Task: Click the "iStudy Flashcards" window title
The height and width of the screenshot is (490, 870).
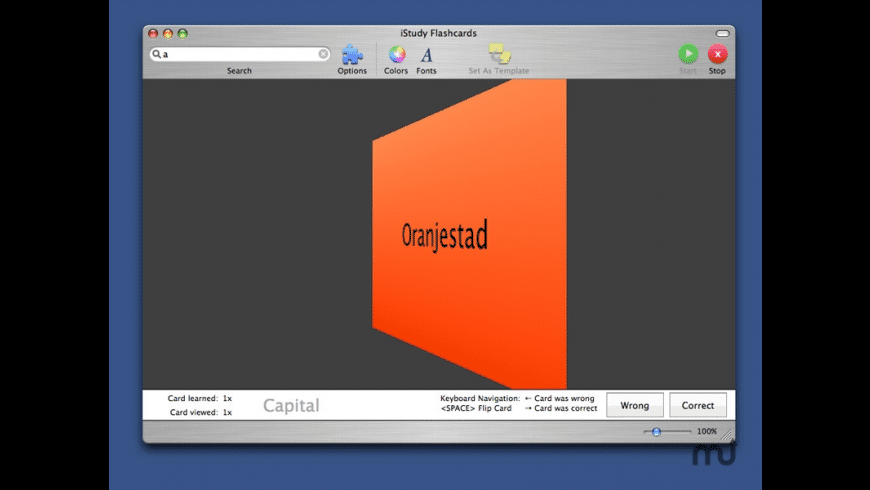Action: click(x=438, y=33)
